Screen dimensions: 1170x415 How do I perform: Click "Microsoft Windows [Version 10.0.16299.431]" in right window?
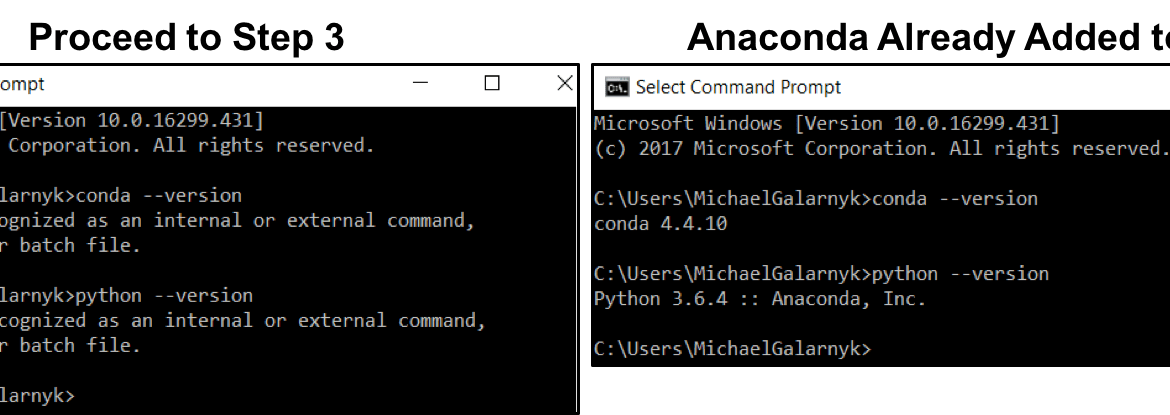pyautogui.click(x=827, y=123)
